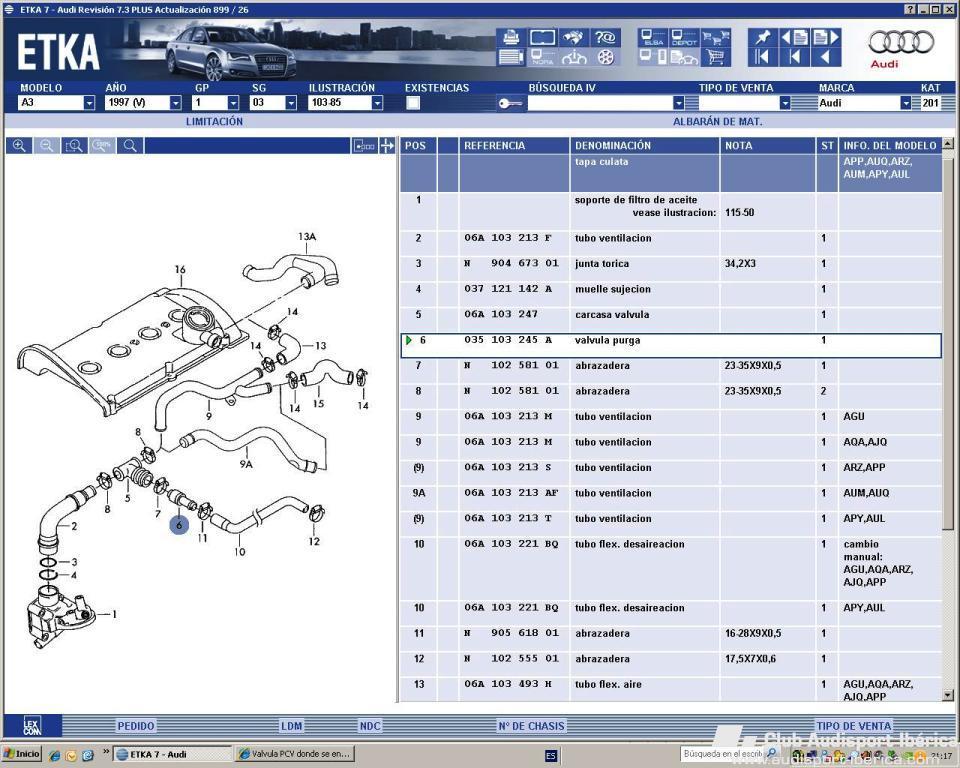Click the key icon beside Búsqueda IV
This screenshot has height=768, width=960.
511,103
